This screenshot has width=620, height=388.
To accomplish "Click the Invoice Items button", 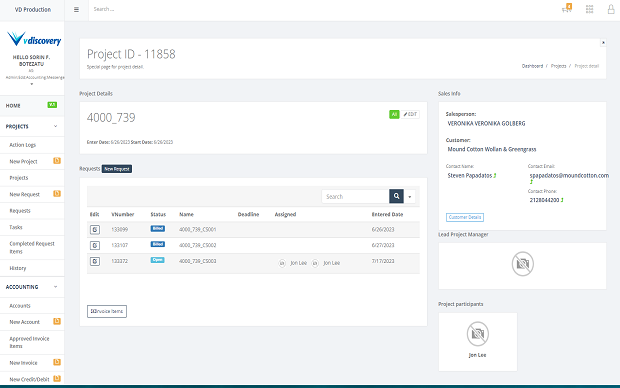I will [107, 311].
